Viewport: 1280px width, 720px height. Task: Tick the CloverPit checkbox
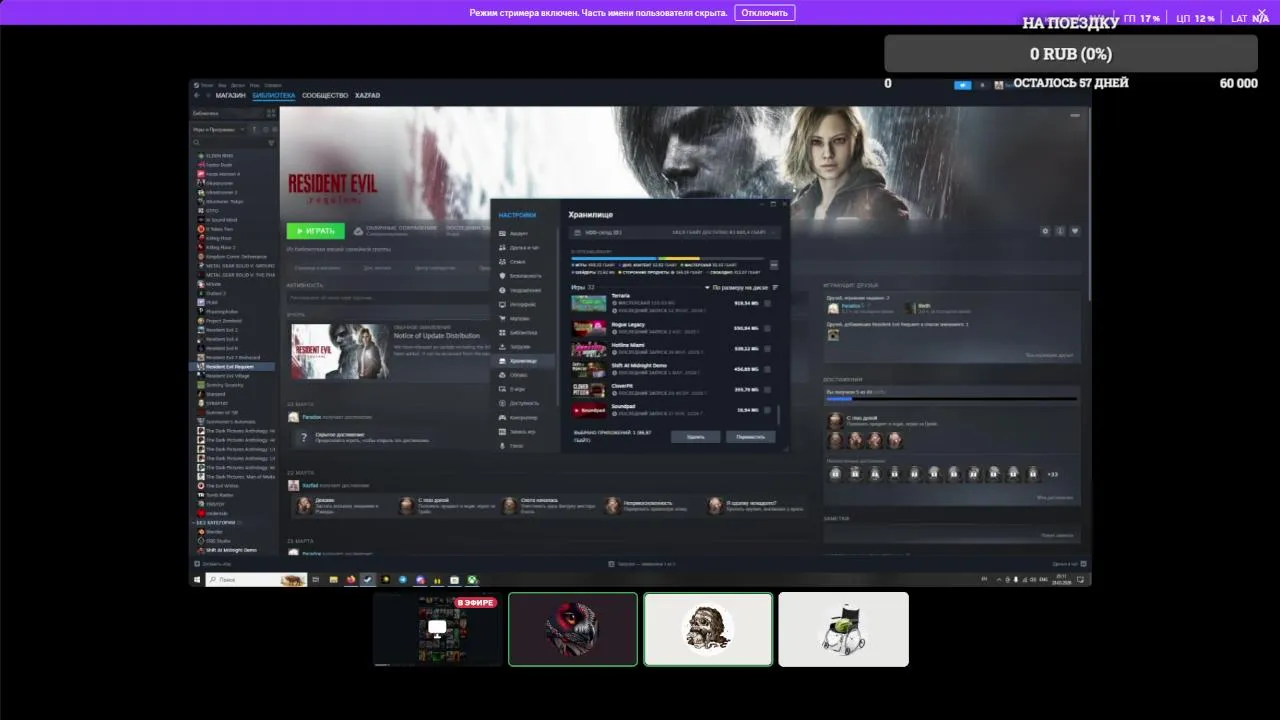[767, 390]
